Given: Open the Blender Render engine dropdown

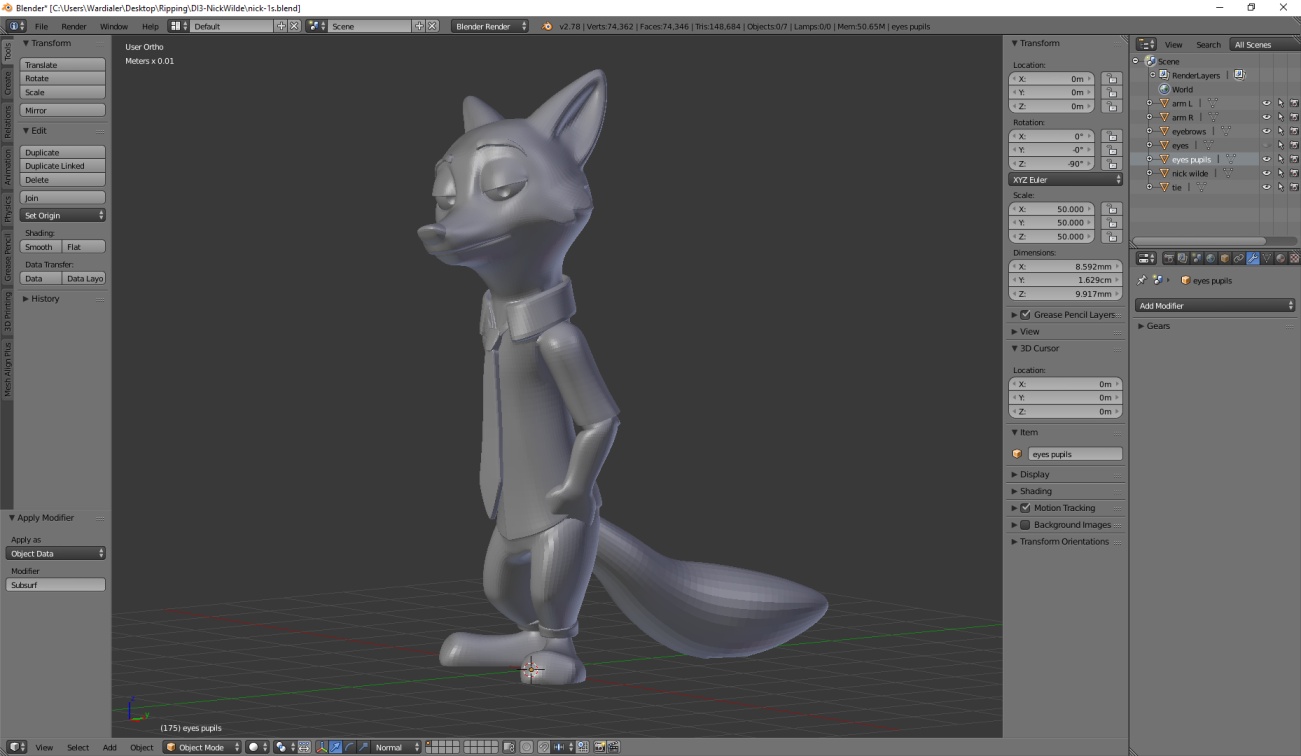Looking at the screenshot, I should (489, 26).
